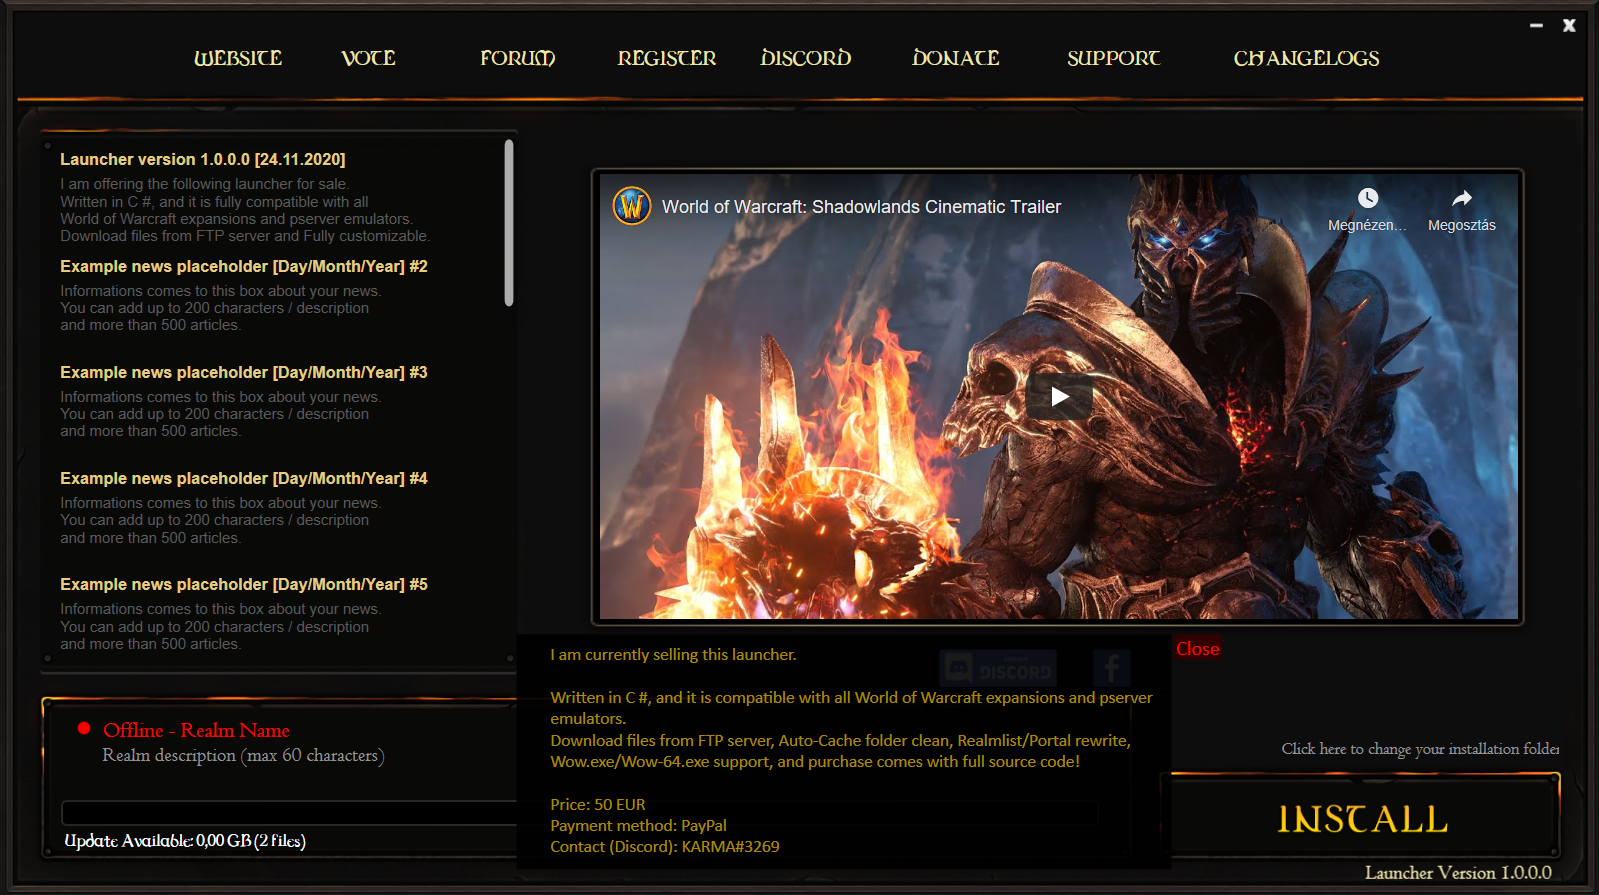This screenshot has height=895, width=1599.
Task: Click the 'I am currently selling this launcher' text
Action: click(x=673, y=655)
